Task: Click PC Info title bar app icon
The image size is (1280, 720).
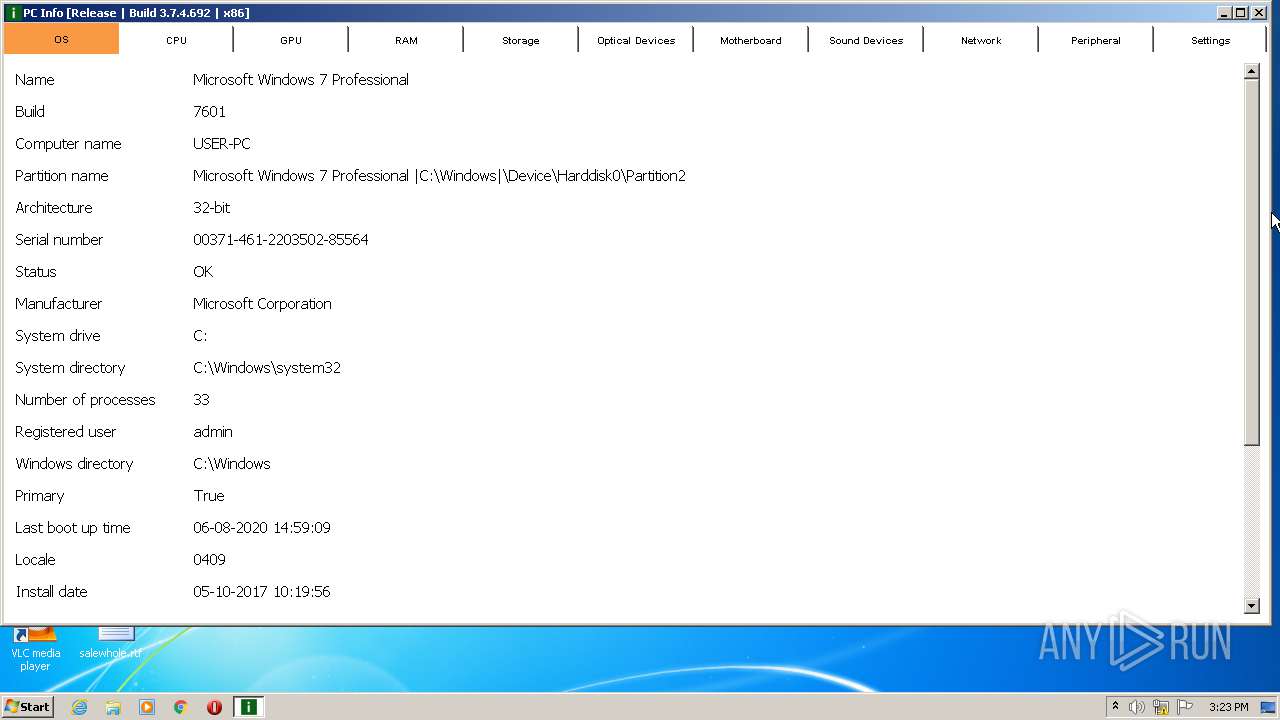Action: tap(13, 13)
